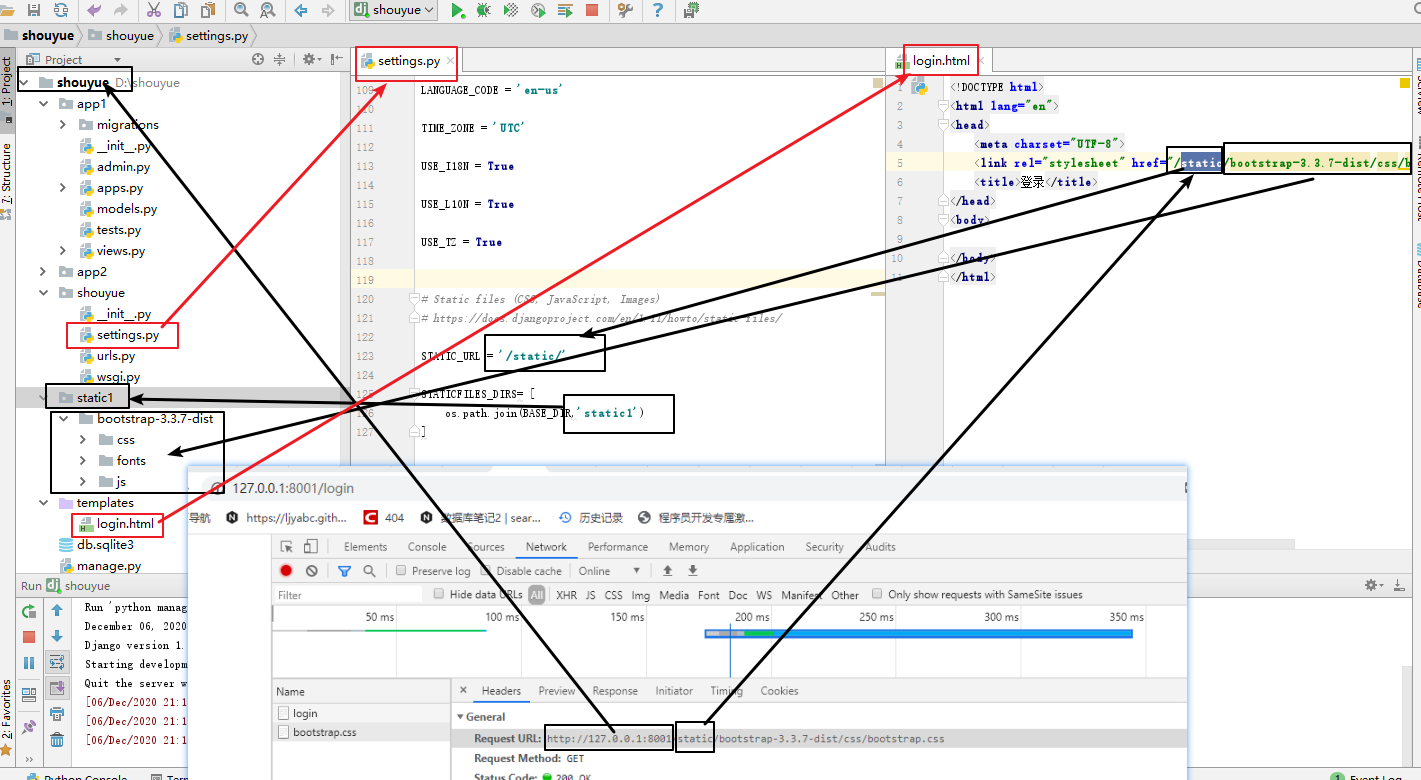Image resolution: width=1421 pixels, height=780 pixels.
Task: Open Project panel gear settings
Action: 309,60
